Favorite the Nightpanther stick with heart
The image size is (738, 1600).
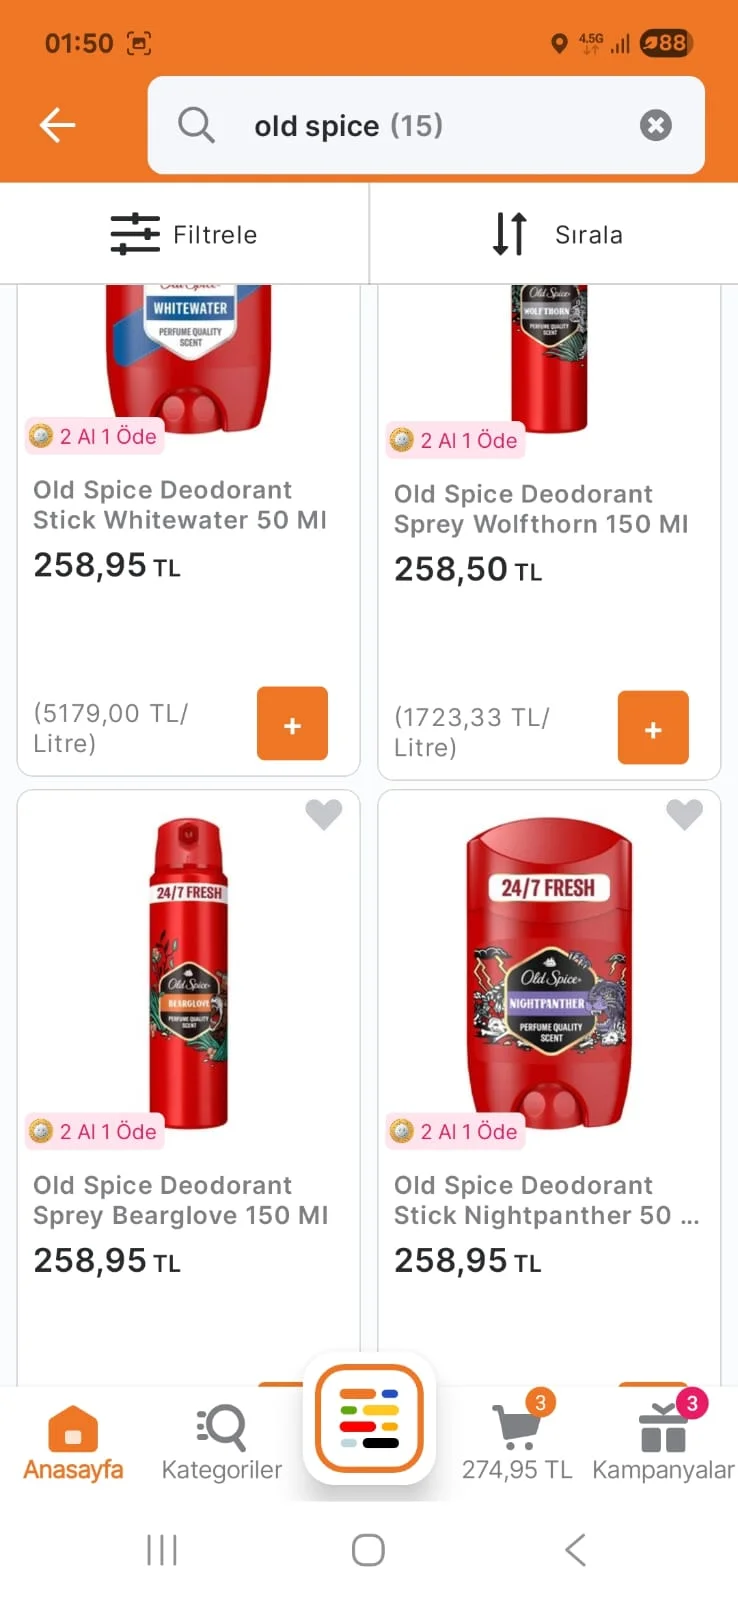point(684,814)
